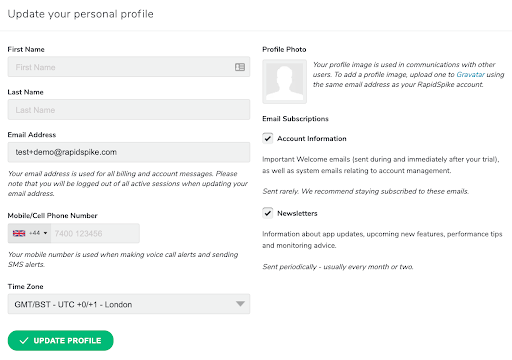The image size is (512, 360).
Task: Toggle the Account Information checkbox
Action: click(268, 138)
